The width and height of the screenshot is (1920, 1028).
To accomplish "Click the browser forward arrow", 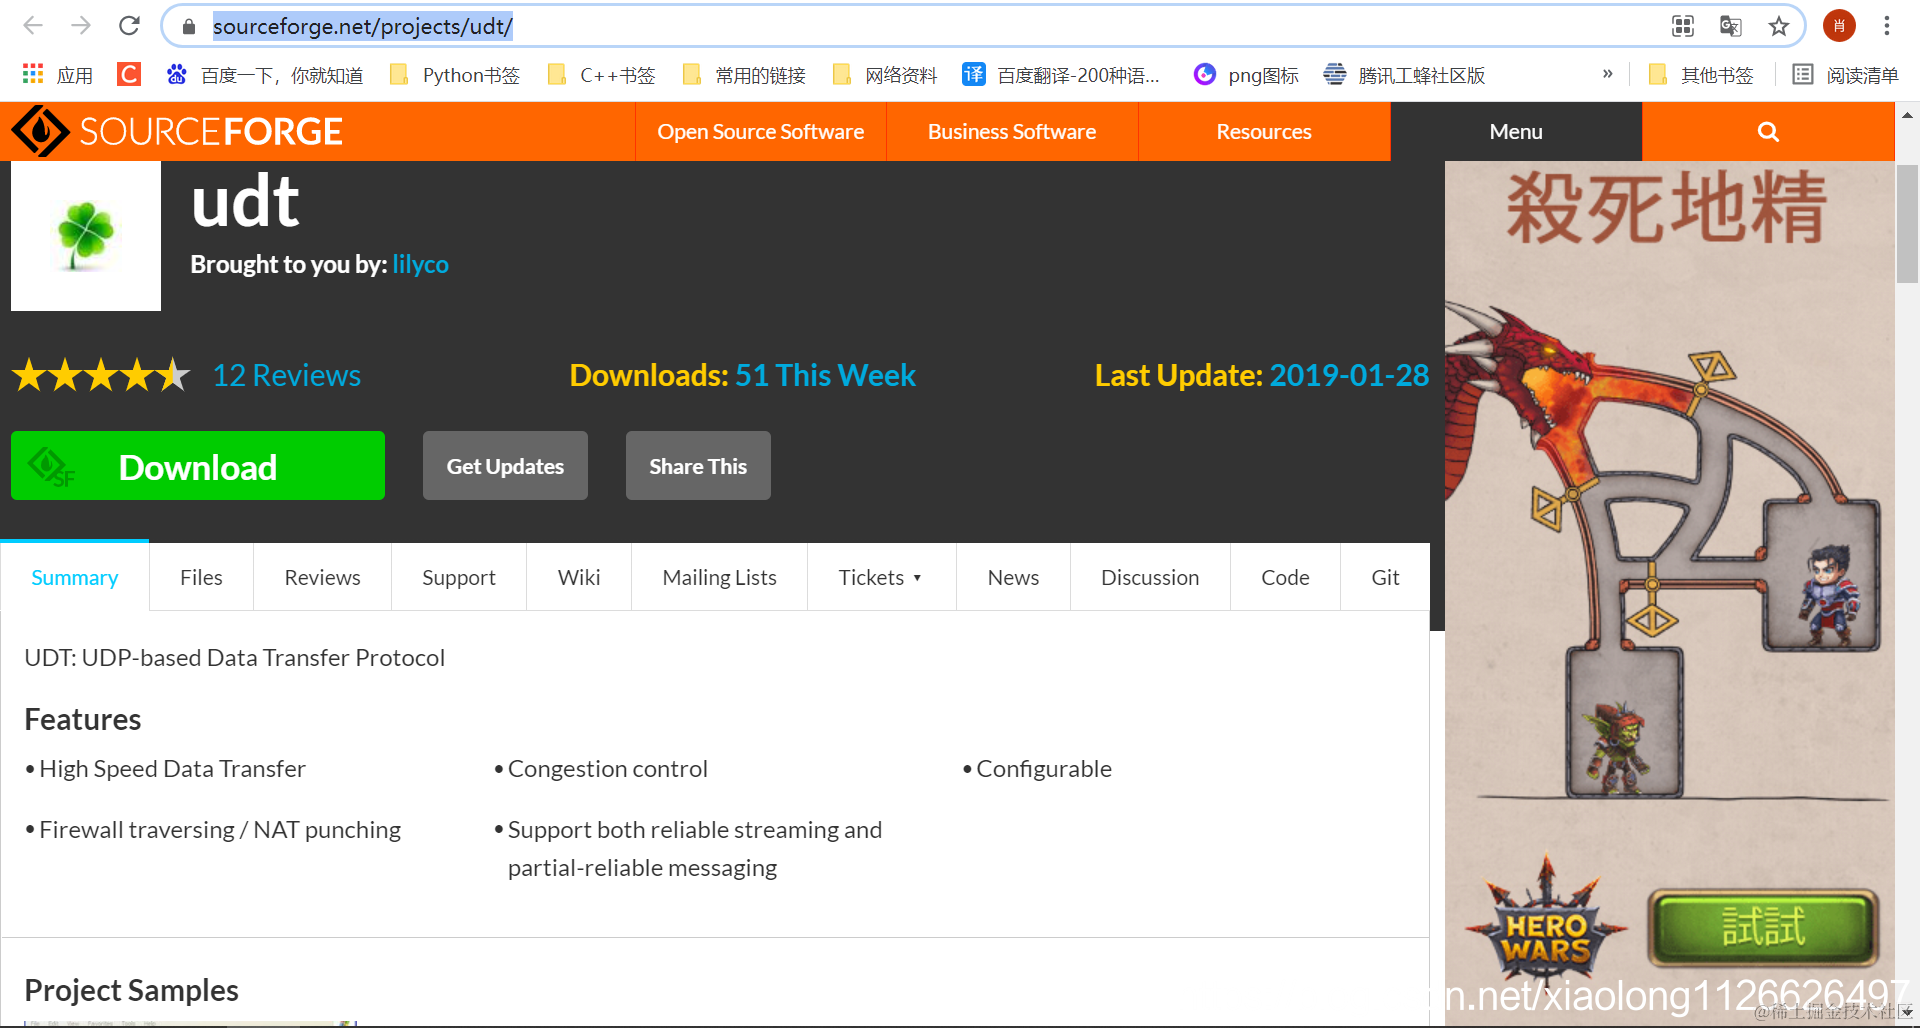I will point(81,26).
